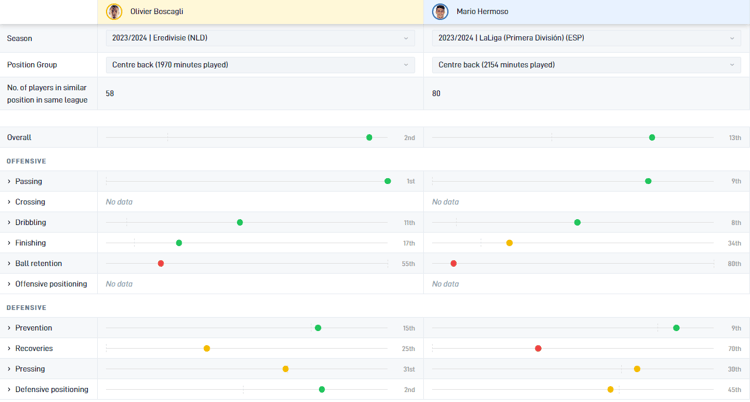Click Mario Hermoso's avatar photo
Viewport: 750px width, 402px height.
[x=440, y=12]
